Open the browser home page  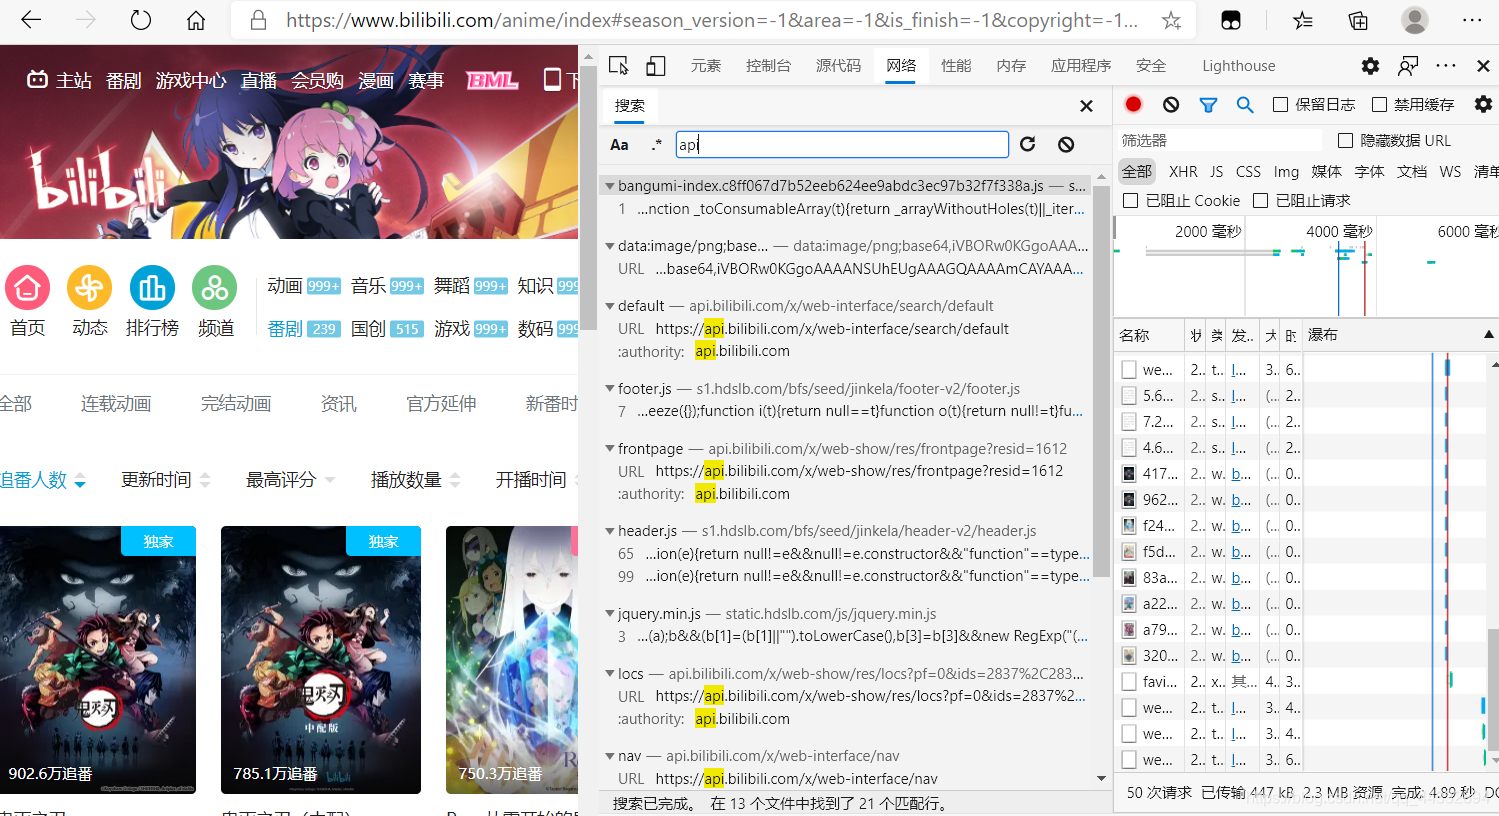pyautogui.click(x=196, y=20)
